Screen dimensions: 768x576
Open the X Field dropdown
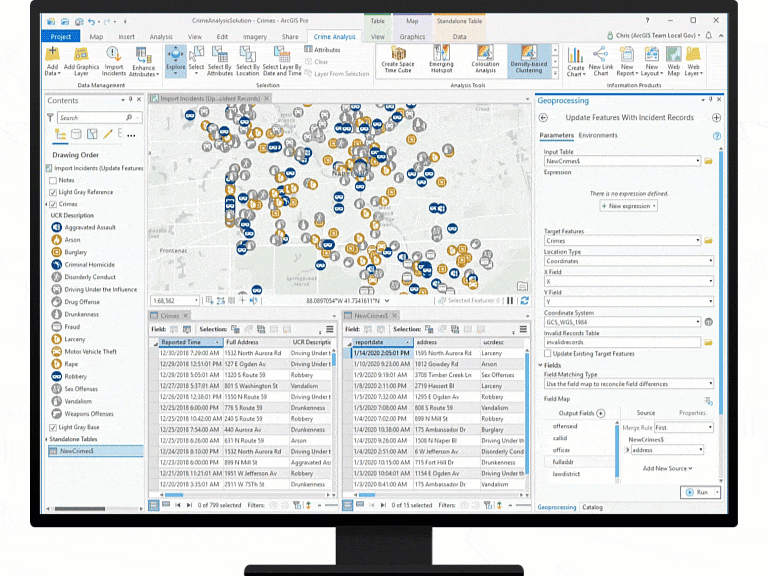coord(710,281)
